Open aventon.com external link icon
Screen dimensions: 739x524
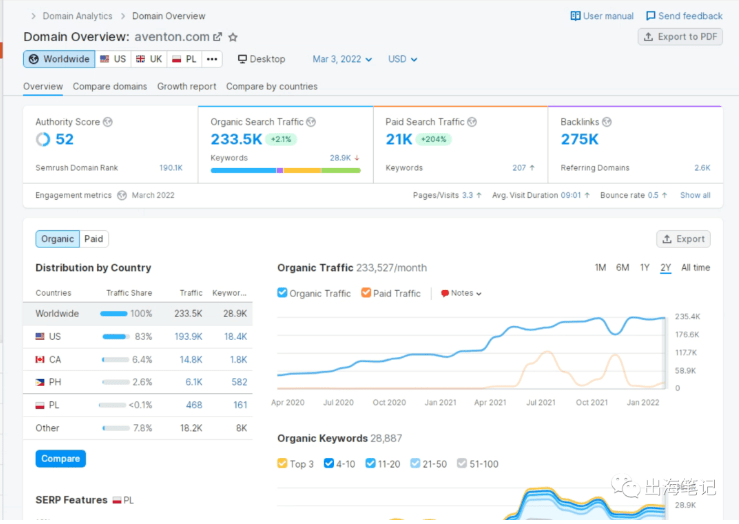pyautogui.click(x=217, y=37)
